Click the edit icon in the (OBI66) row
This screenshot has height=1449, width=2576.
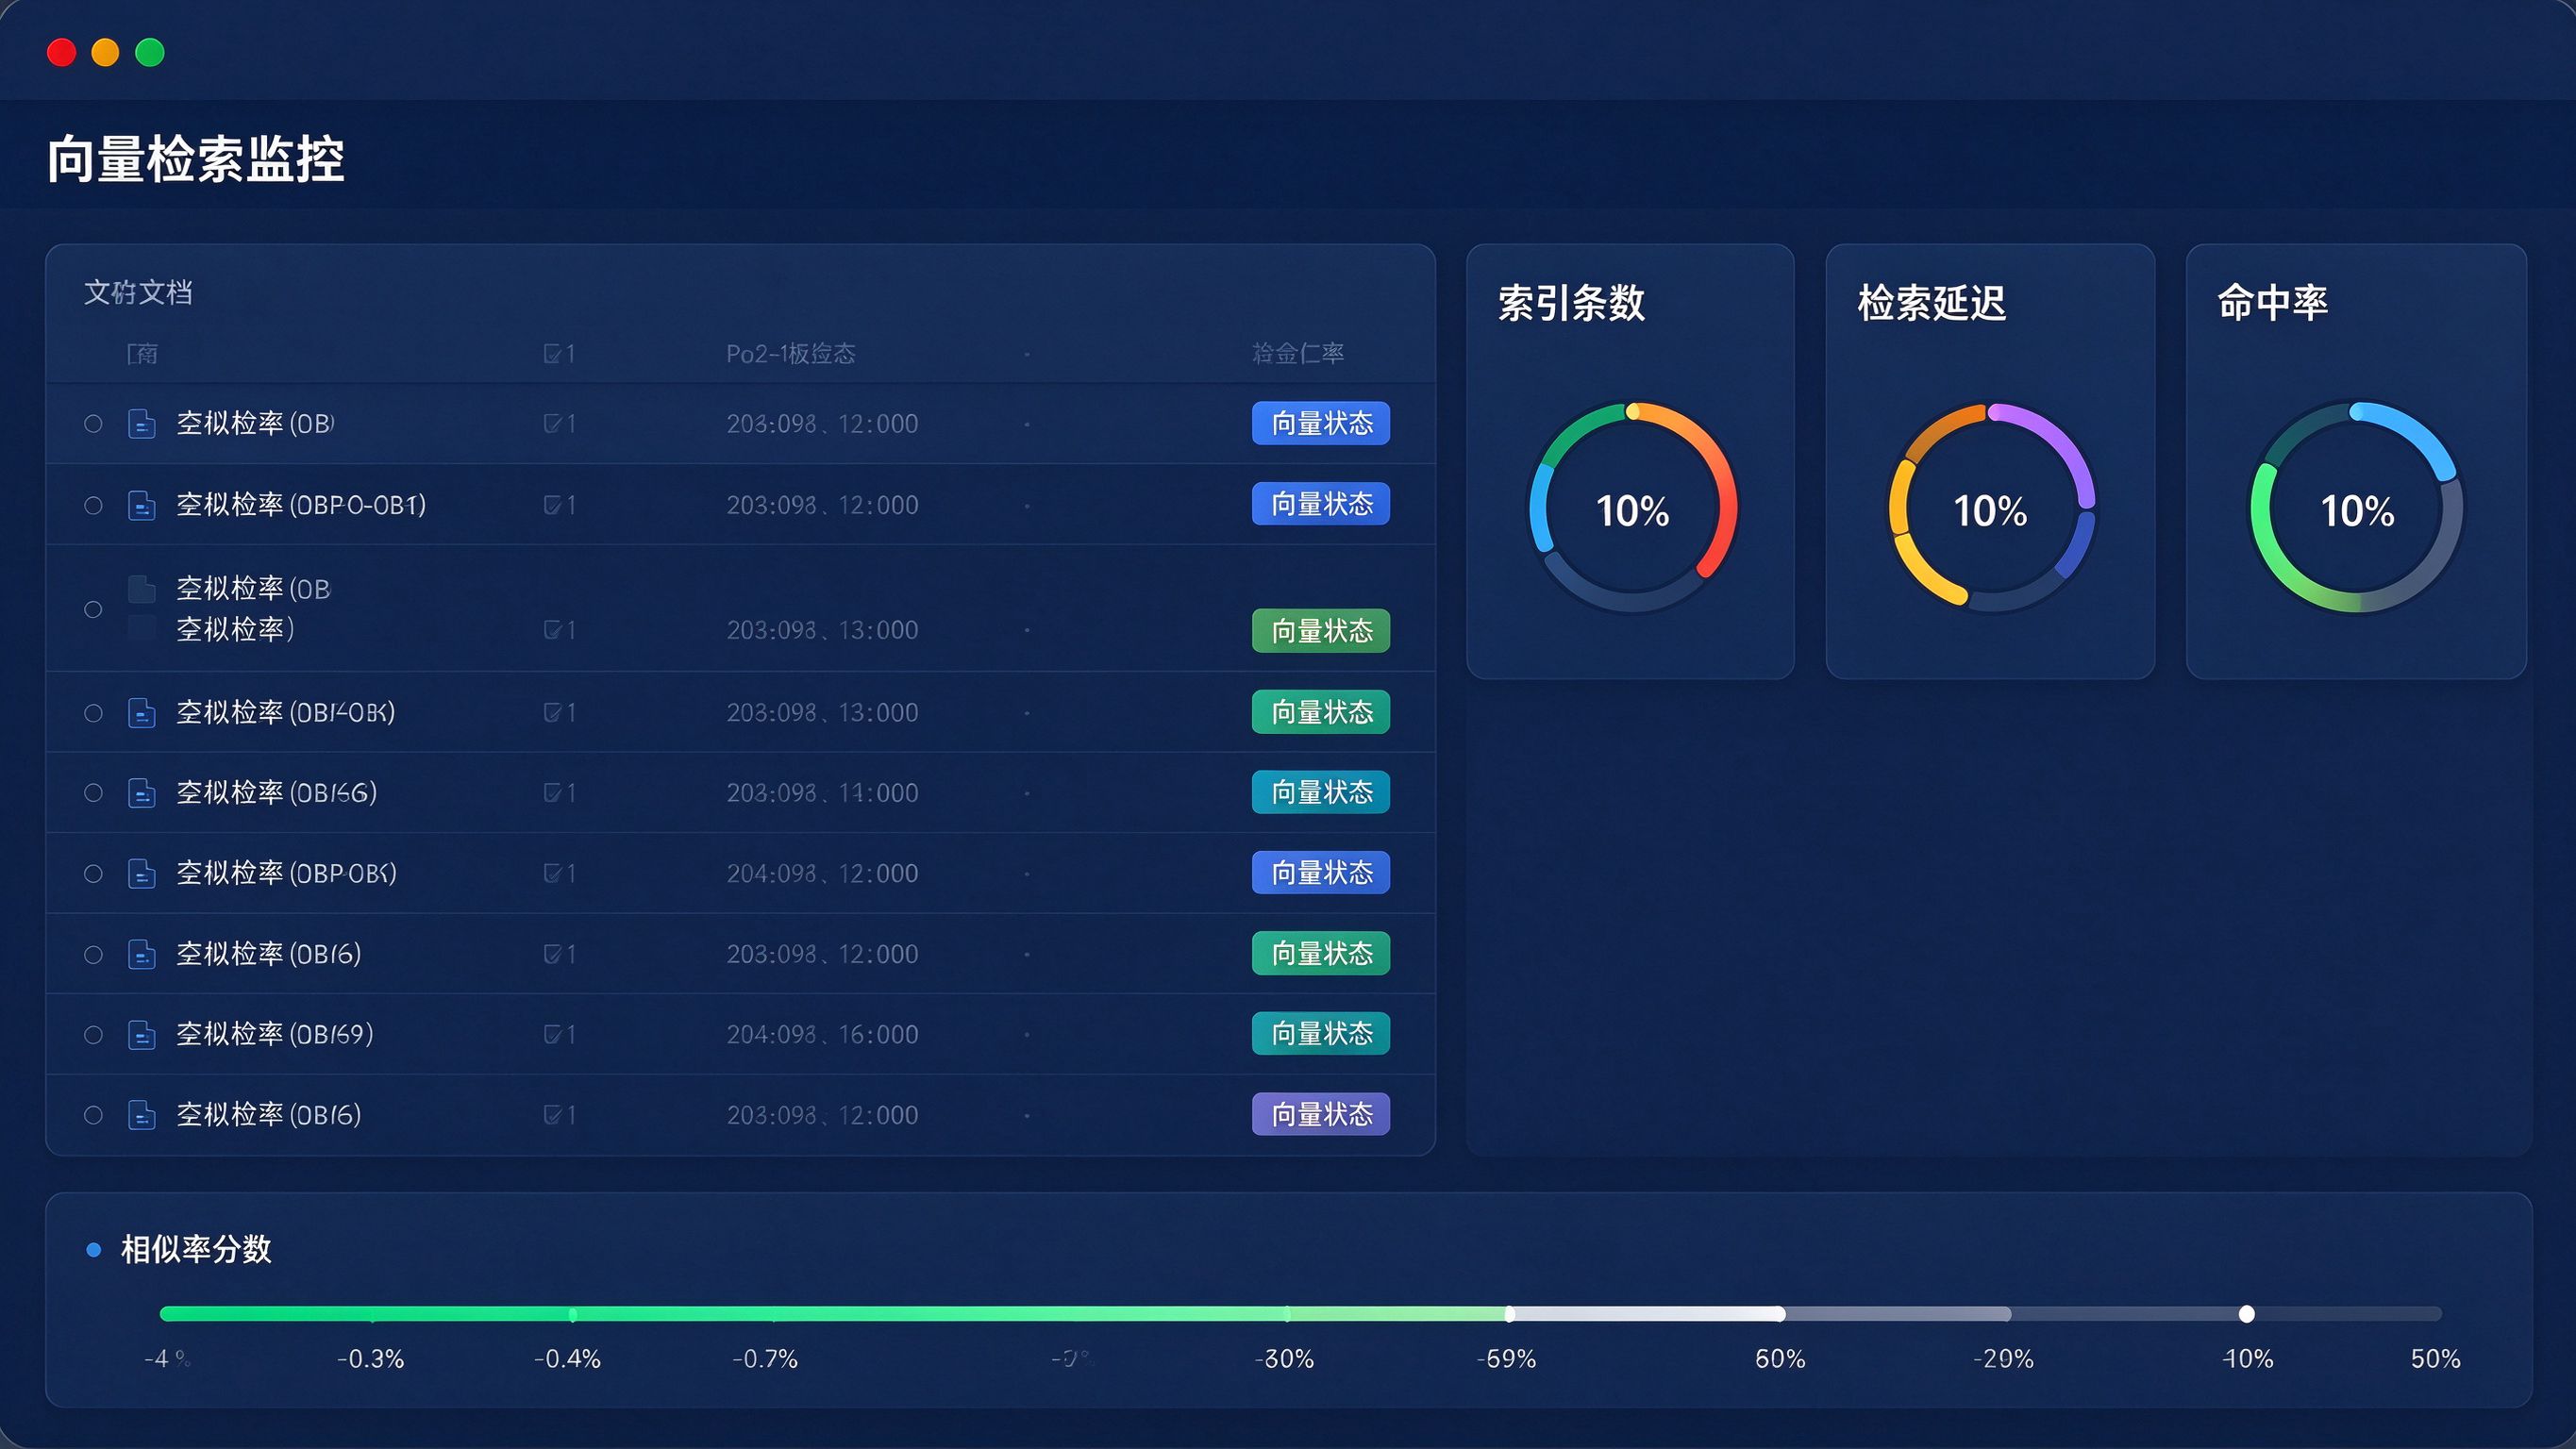tap(552, 793)
